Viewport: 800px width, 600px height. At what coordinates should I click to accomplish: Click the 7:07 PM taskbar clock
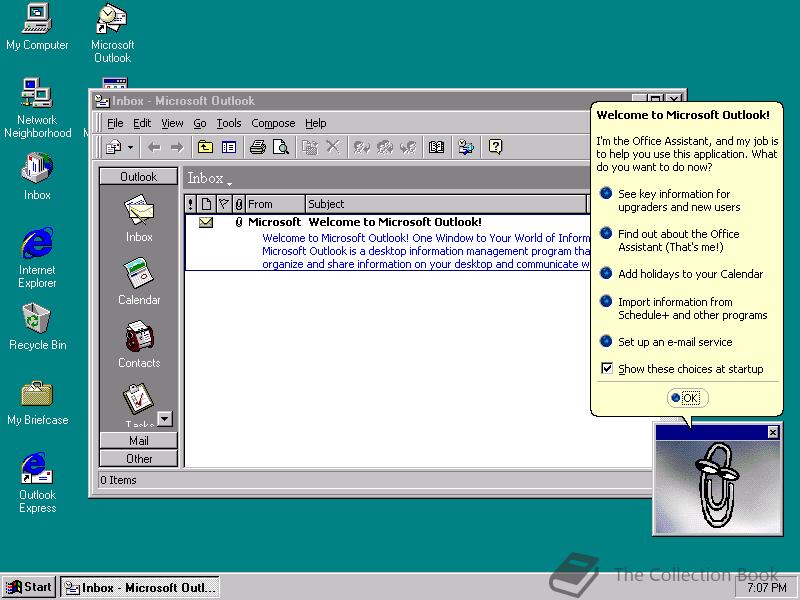[x=766, y=588]
